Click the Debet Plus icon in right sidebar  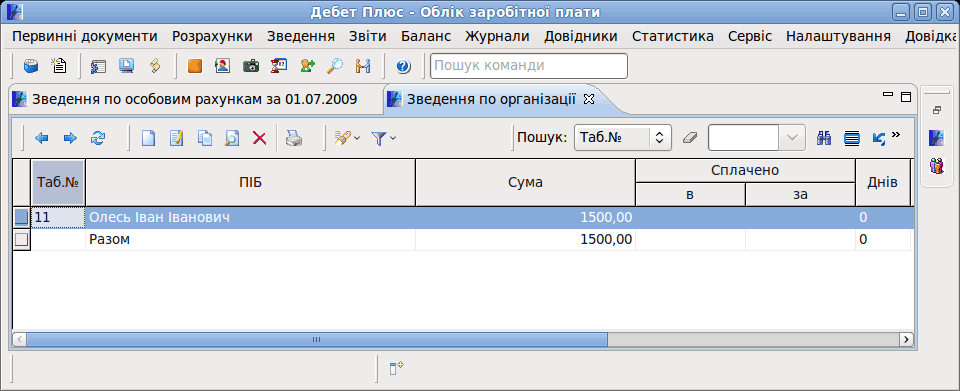[x=936, y=138]
